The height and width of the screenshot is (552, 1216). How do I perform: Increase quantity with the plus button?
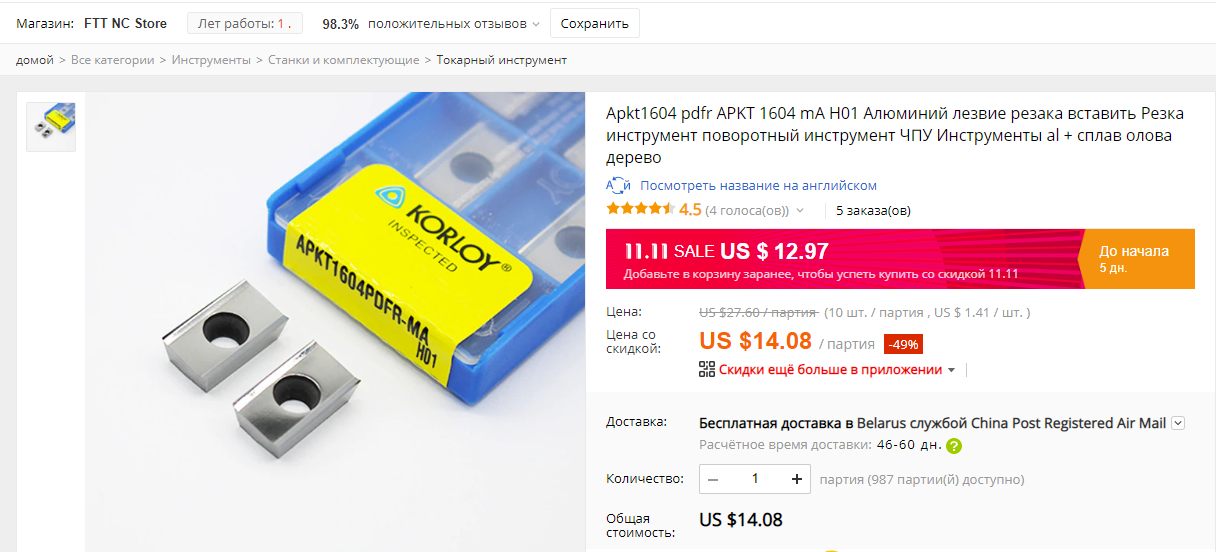tap(797, 479)
